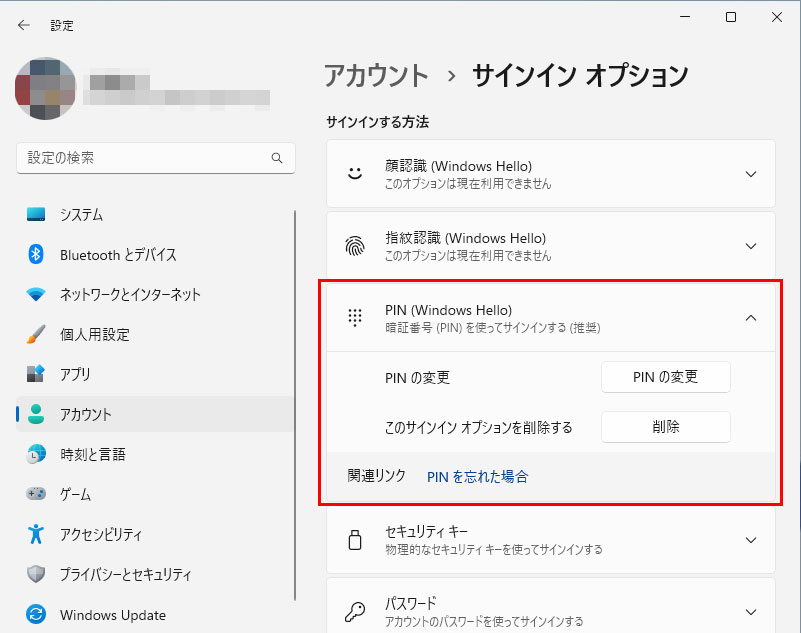The image size is (801, 633).
Task: Open プライバシーとセキュリティ settings
Action: pos(155,574)
